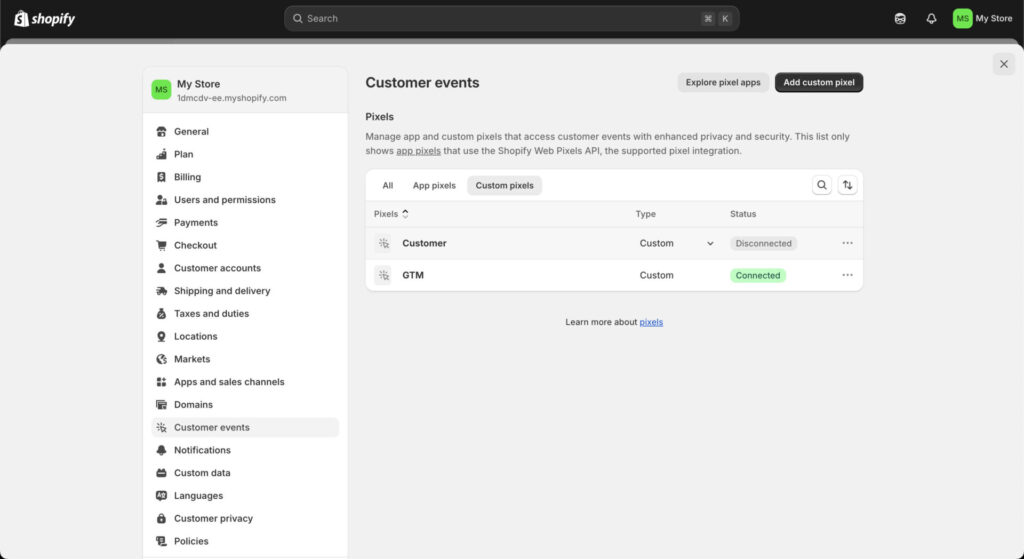Viewport: 1024px width, 559px height.
Task: Switch to the App pixels tab
Action: 434,185
